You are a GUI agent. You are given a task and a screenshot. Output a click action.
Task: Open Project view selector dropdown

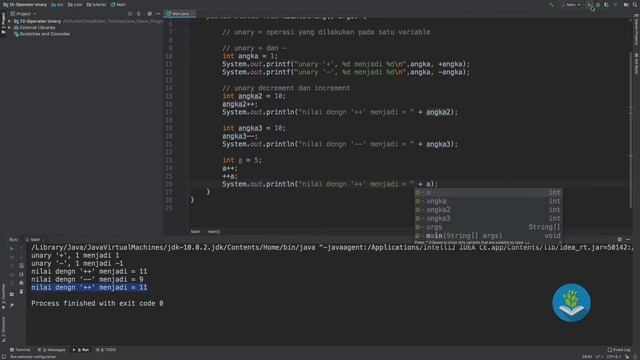24,13
